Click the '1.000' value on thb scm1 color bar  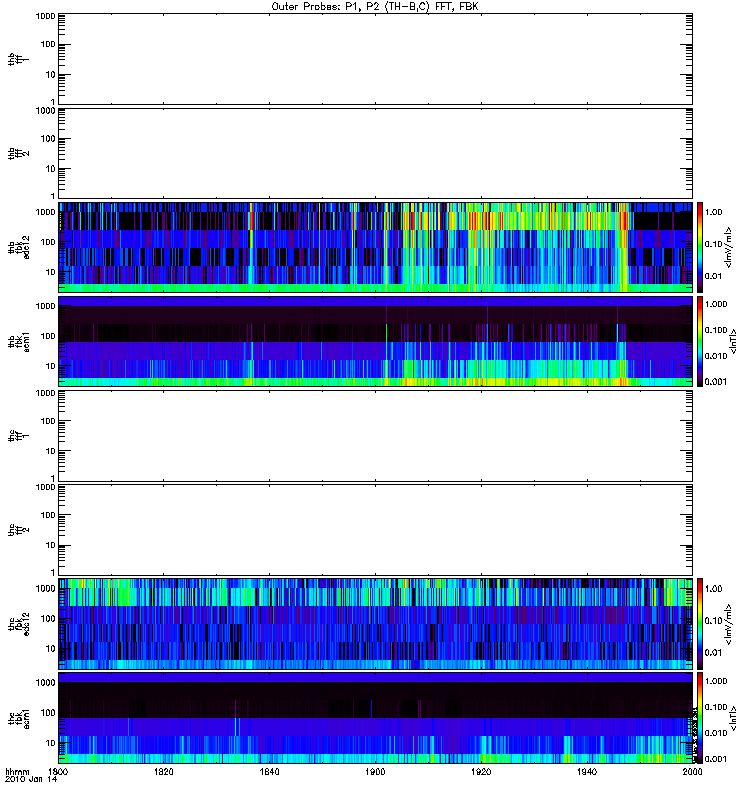[716, 304]
